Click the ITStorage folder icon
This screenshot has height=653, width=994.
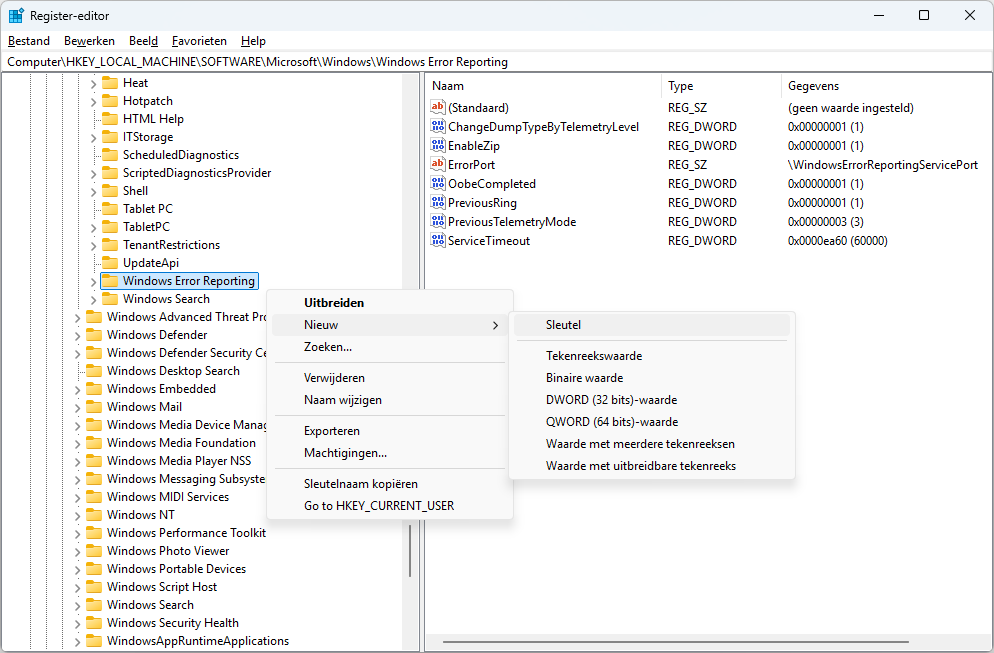tap(110, 137)
